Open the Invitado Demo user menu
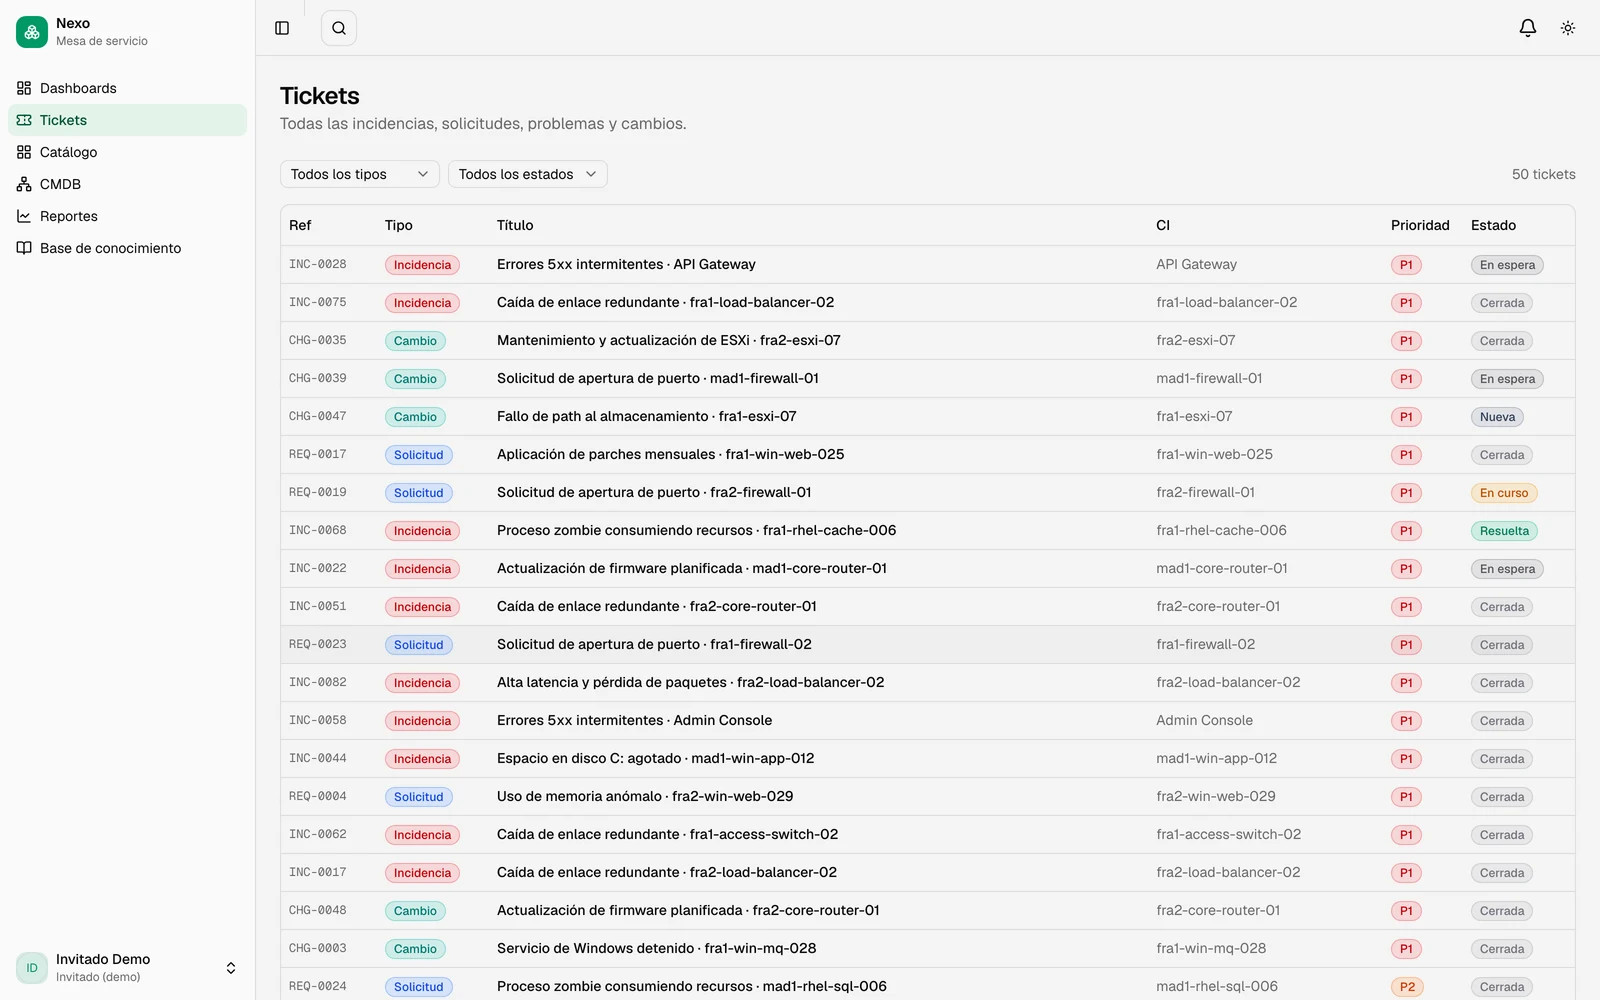 coord(127,968)
